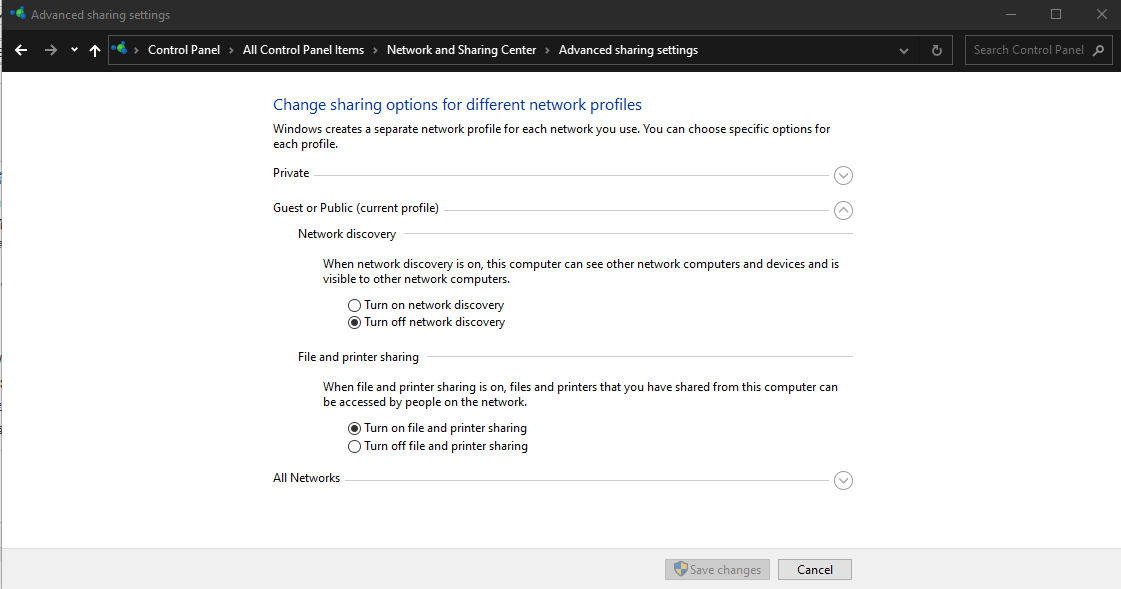The width and height of the screenshot is (1121, 589).
Task: Open the recent locations dropdown arrow
Action: pos(74,50)
